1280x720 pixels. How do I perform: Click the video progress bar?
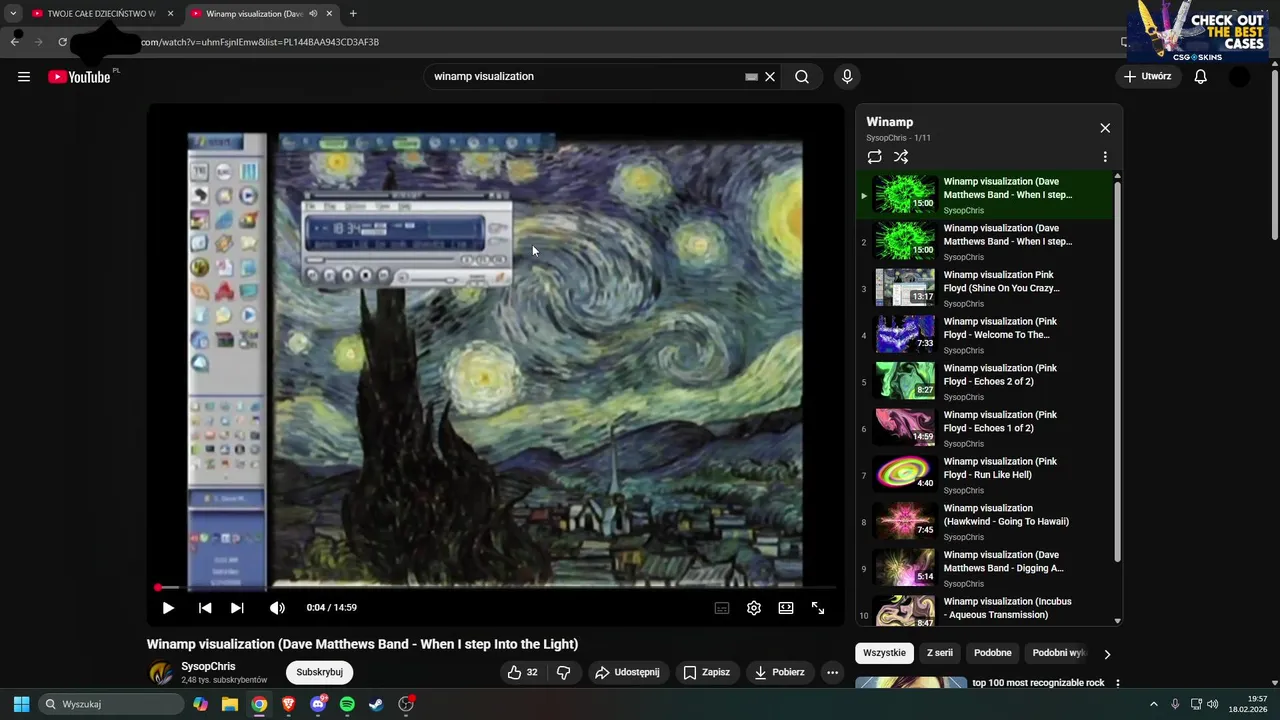tap(496, 588)
